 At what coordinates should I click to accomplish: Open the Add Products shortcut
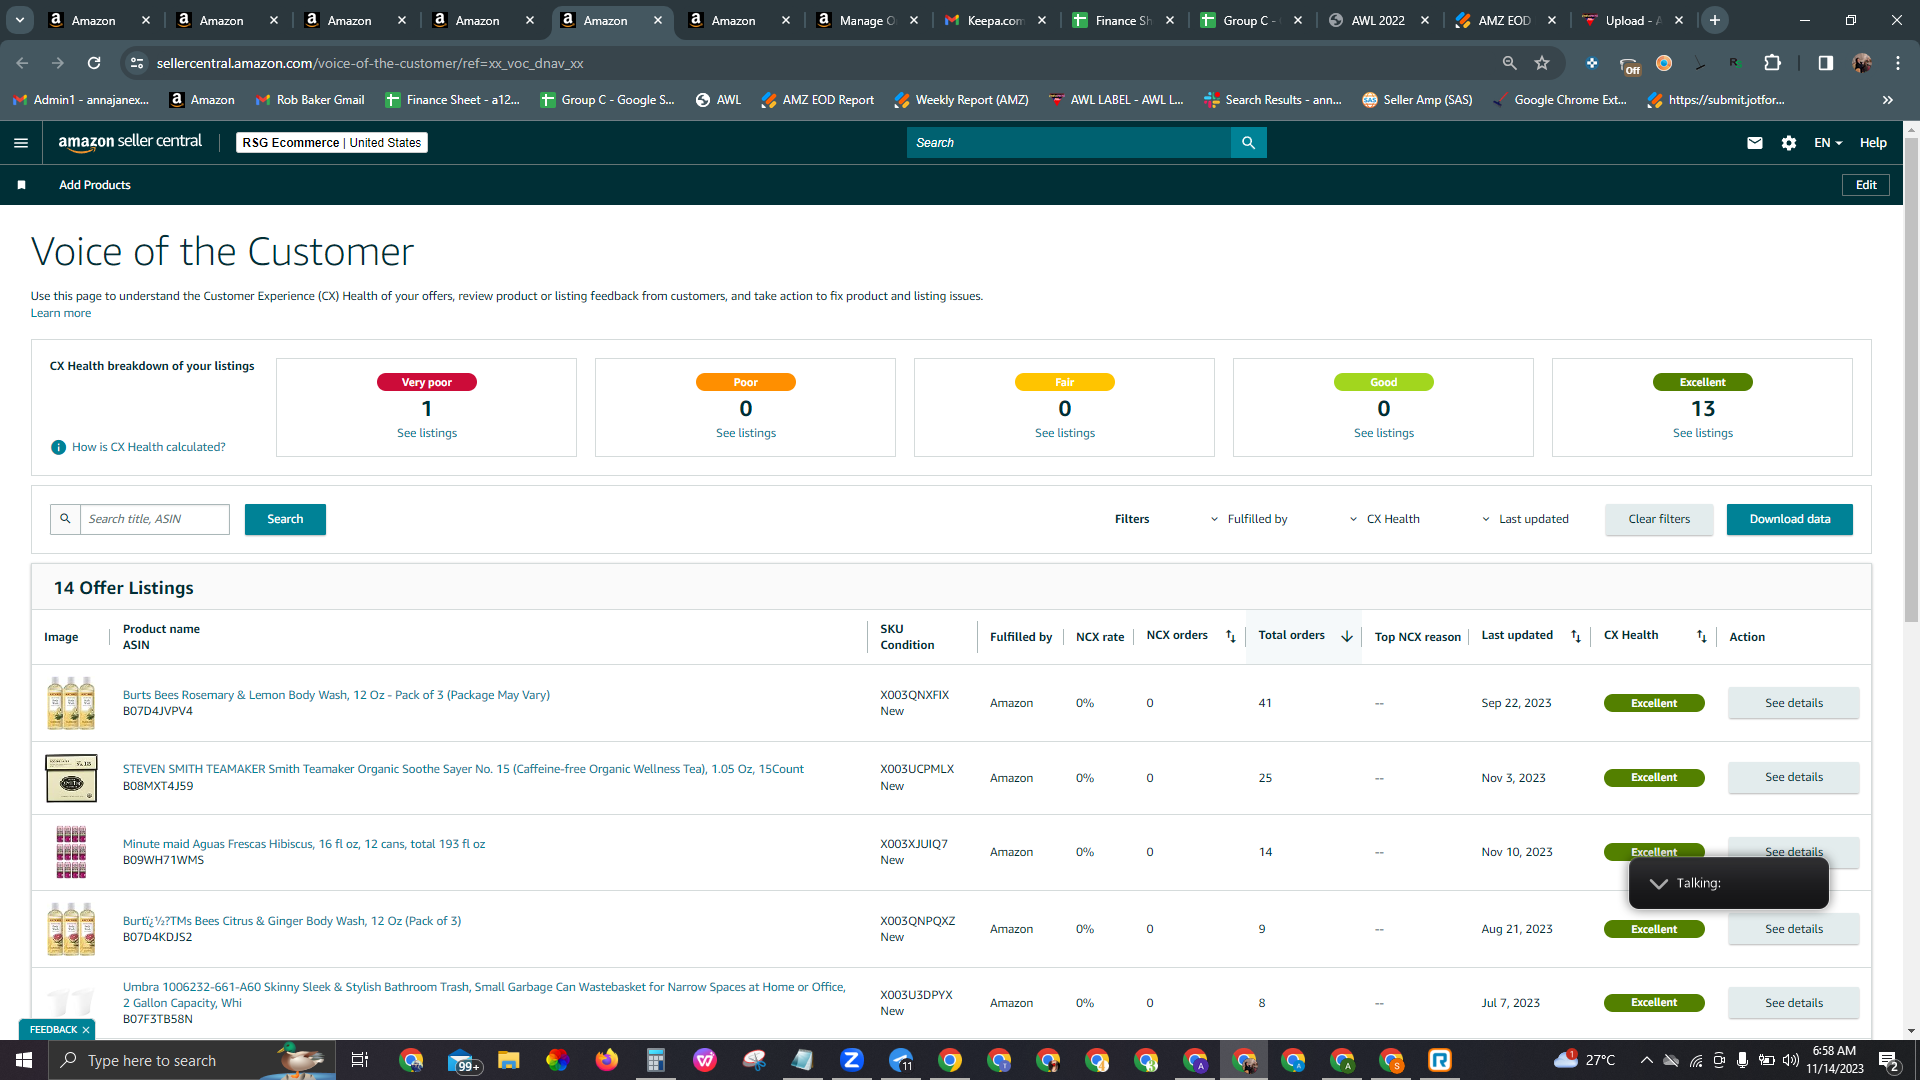(95, 185)
